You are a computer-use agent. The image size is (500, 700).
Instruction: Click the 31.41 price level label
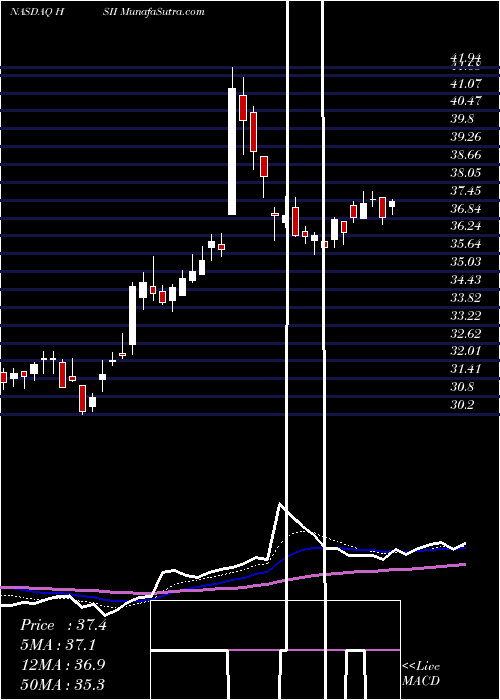point(466,369)
